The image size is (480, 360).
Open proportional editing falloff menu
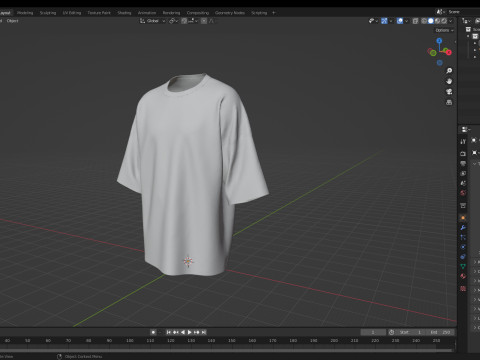point(211,21)
